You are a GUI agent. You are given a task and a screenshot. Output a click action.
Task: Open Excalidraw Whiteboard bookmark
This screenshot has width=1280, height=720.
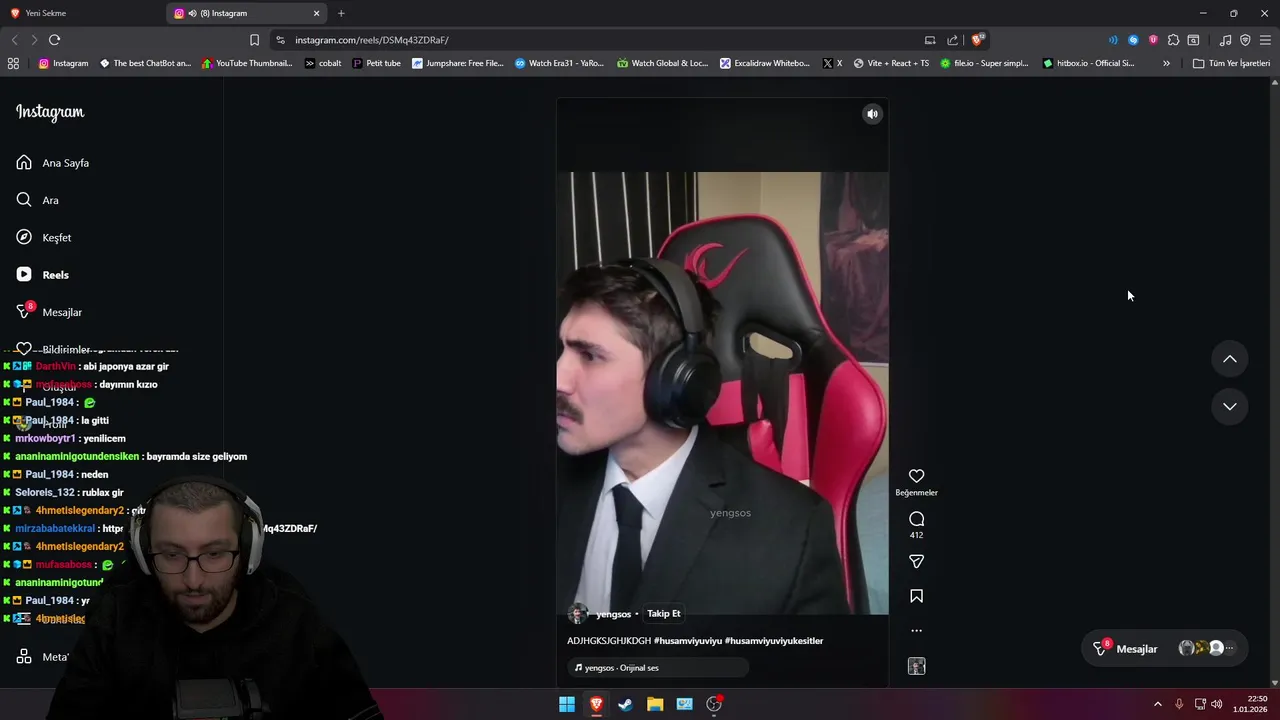pos(764,63)
